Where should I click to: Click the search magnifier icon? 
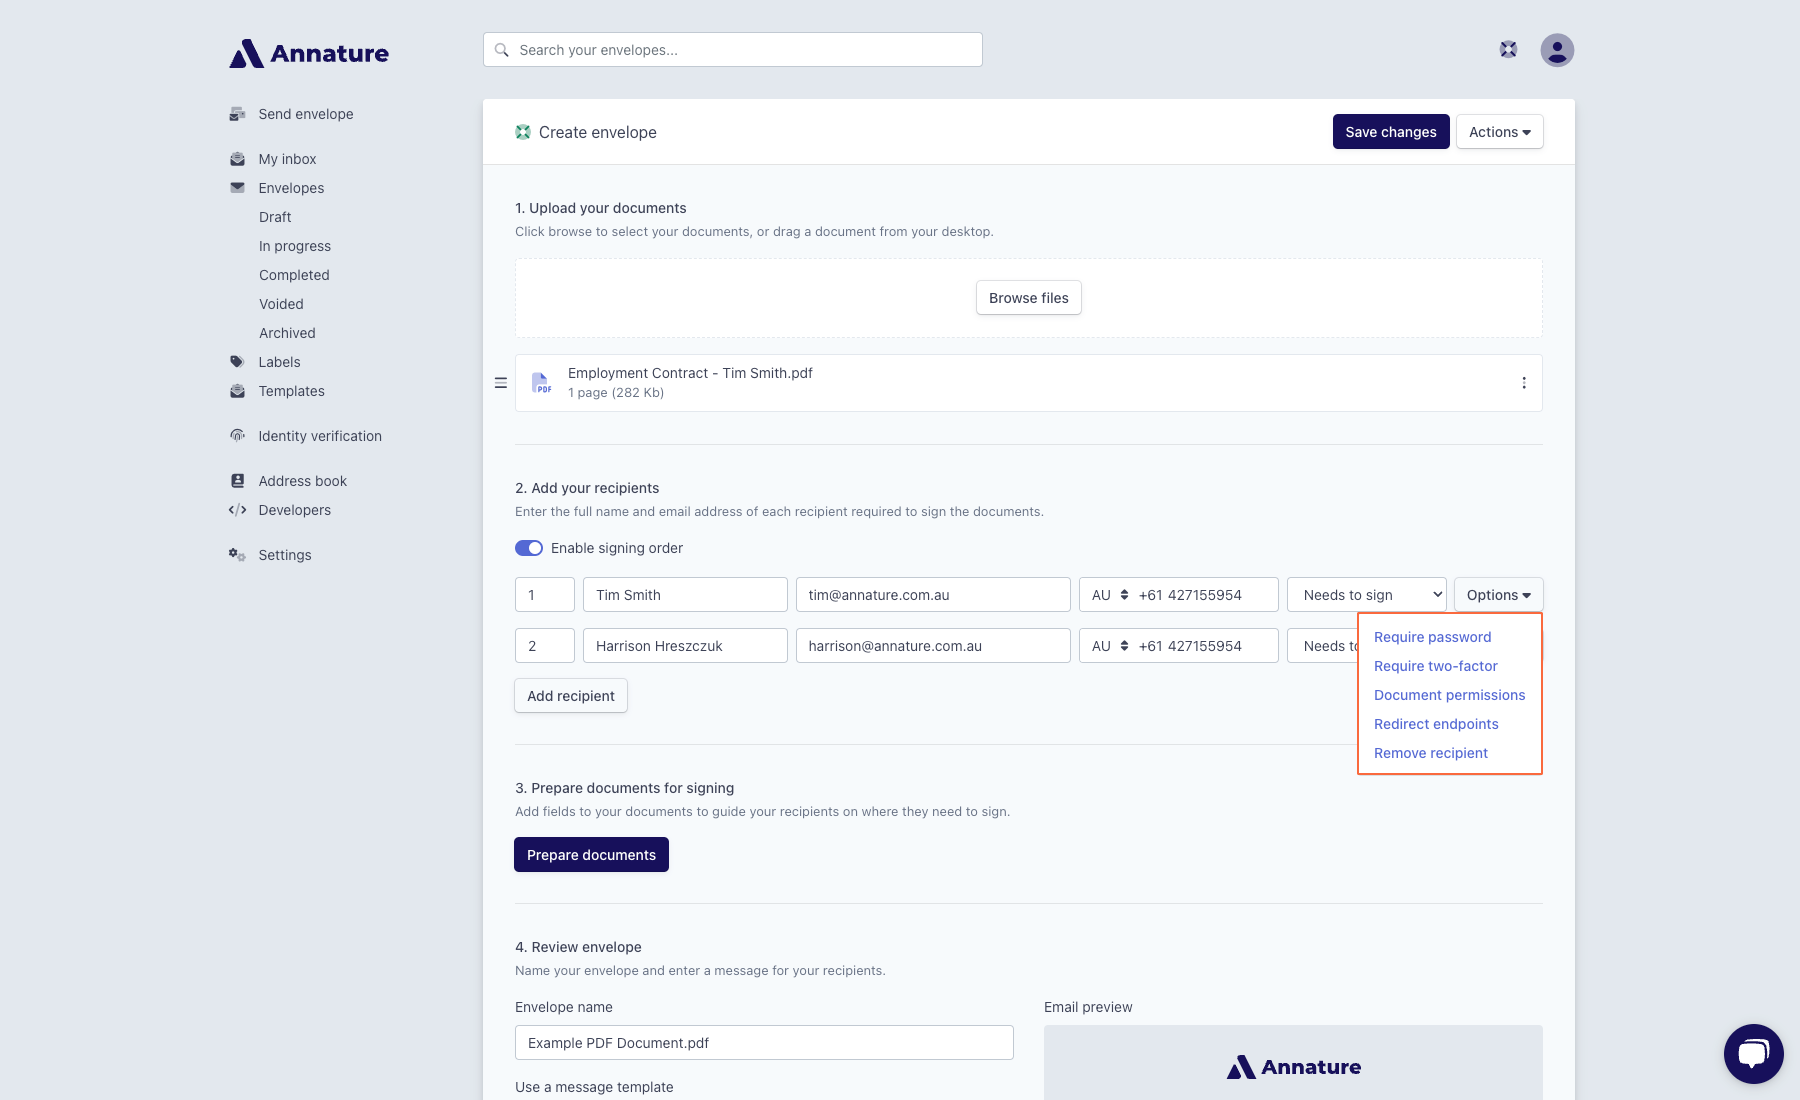(x=502, y=50)
